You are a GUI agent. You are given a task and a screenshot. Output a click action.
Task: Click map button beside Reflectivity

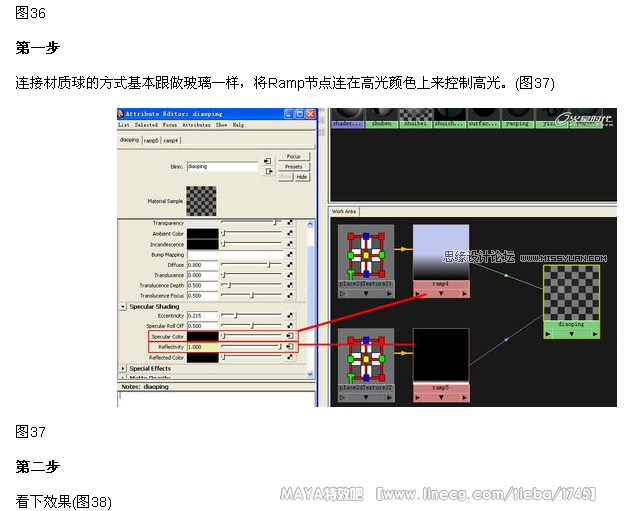click(290, 347)
